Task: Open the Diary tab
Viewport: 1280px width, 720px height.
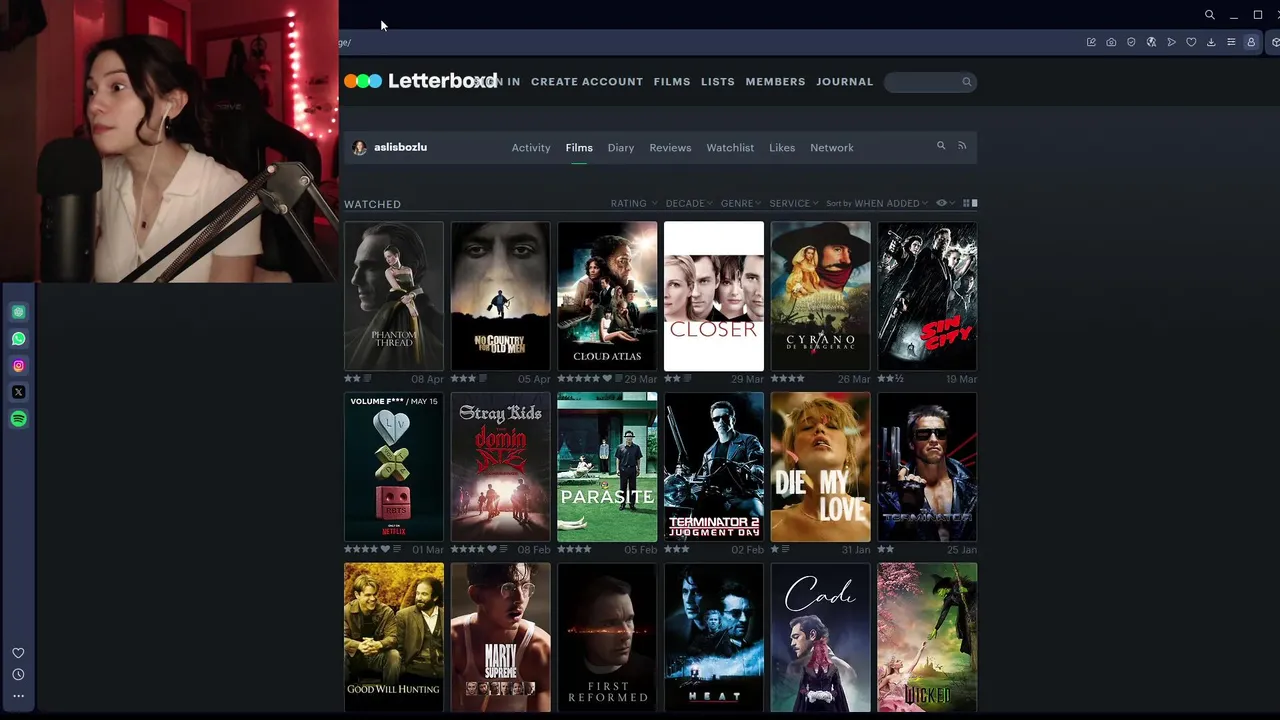Action: click(621, 148)
